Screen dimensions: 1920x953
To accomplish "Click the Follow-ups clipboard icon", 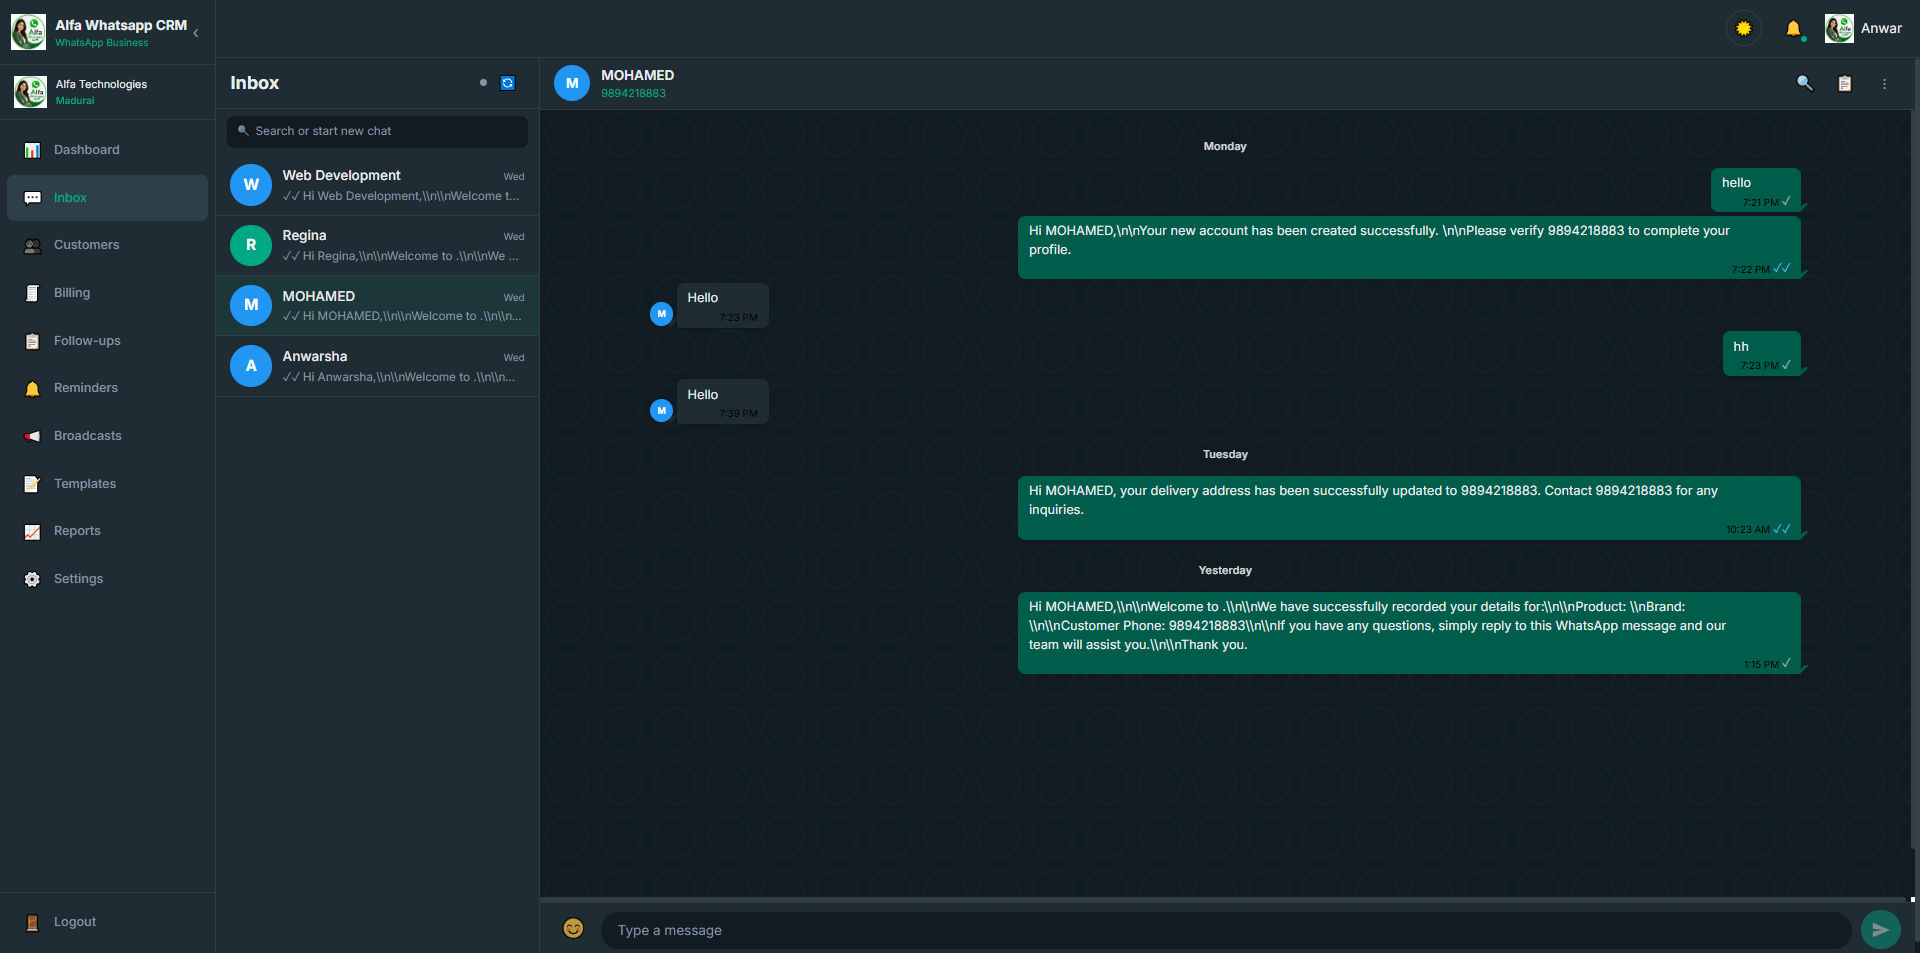I will (32, 341).
